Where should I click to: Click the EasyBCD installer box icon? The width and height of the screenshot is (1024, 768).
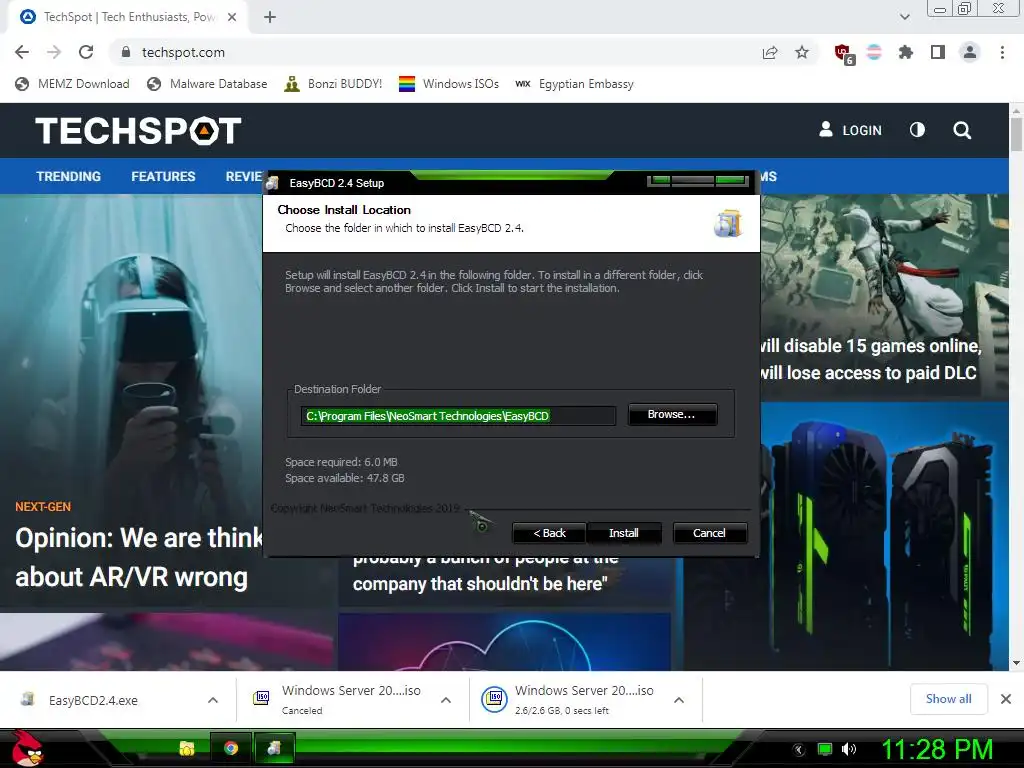[x=728, y=223]
